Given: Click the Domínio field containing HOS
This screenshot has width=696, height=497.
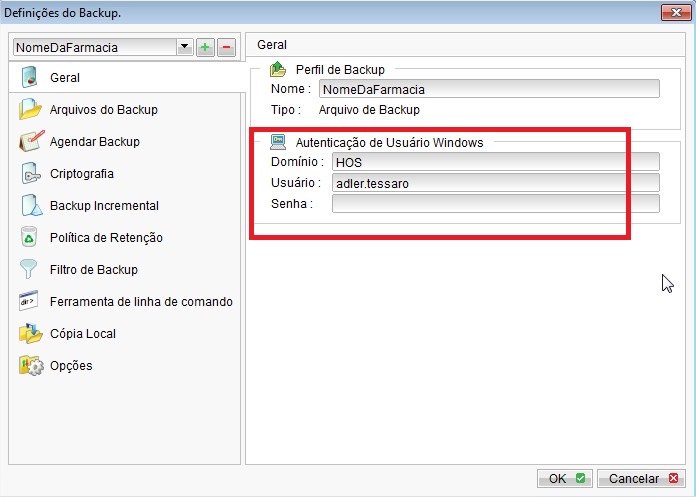Looking at the screenshot, I should tap(495, 162).
